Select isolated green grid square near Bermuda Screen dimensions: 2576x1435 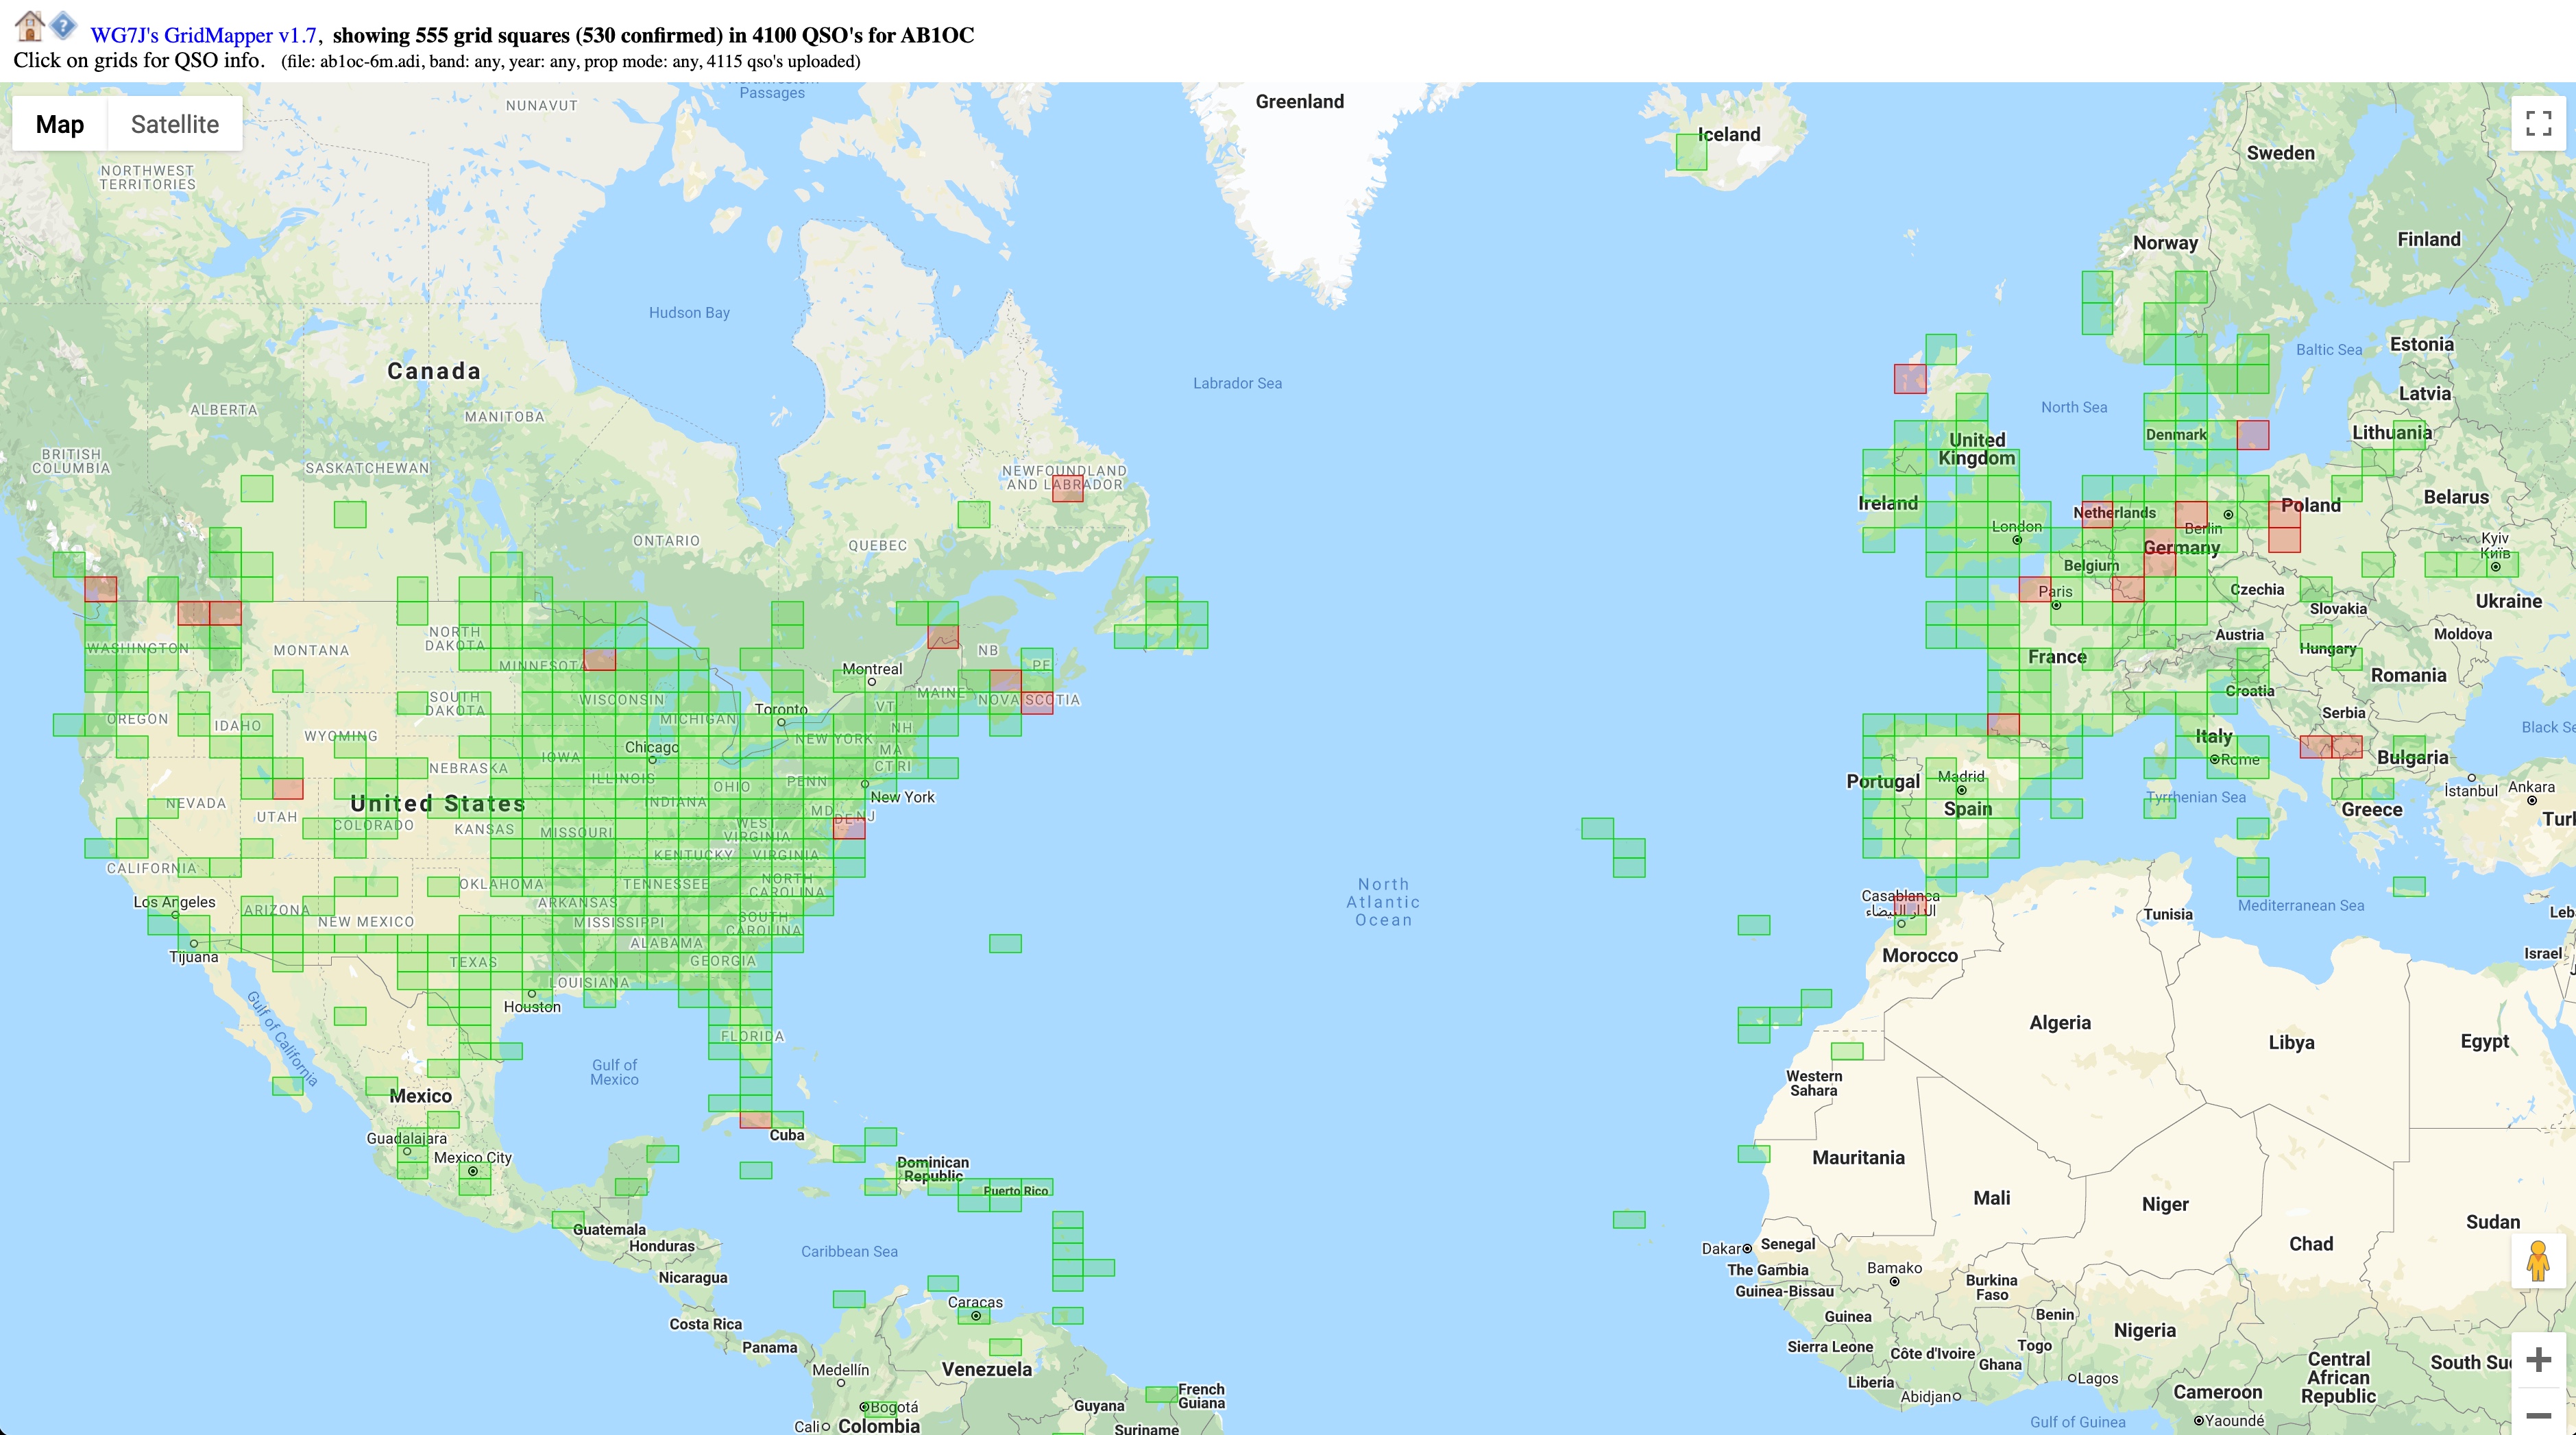point(1005,943)
